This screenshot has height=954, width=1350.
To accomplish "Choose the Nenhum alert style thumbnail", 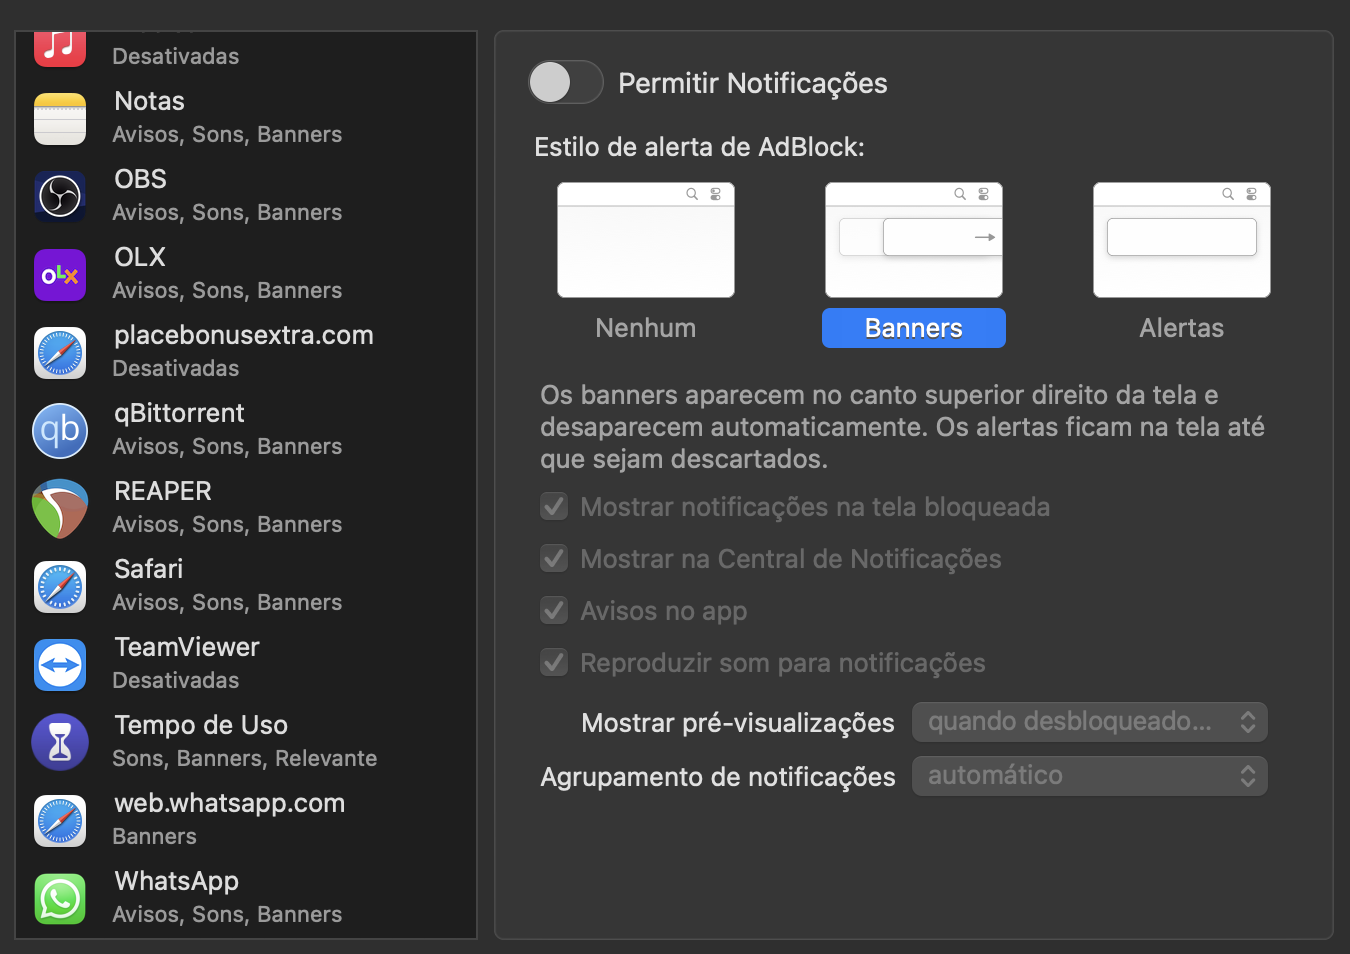I will coord(646,240).
